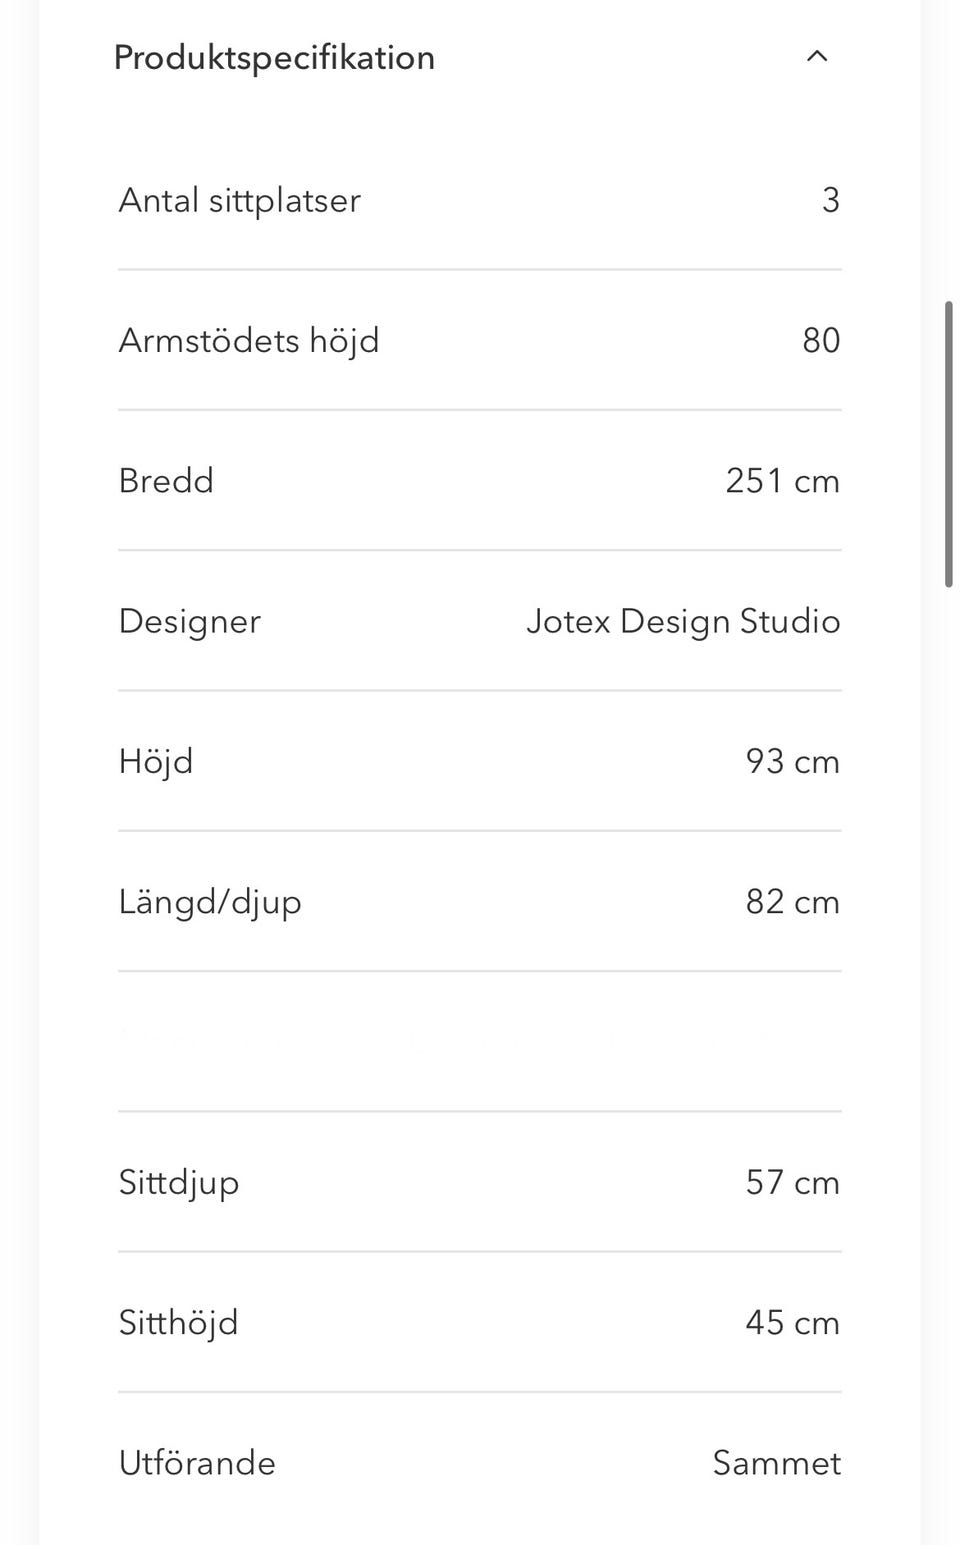Click the vertical scrollbar thumb

pos(948,444)
